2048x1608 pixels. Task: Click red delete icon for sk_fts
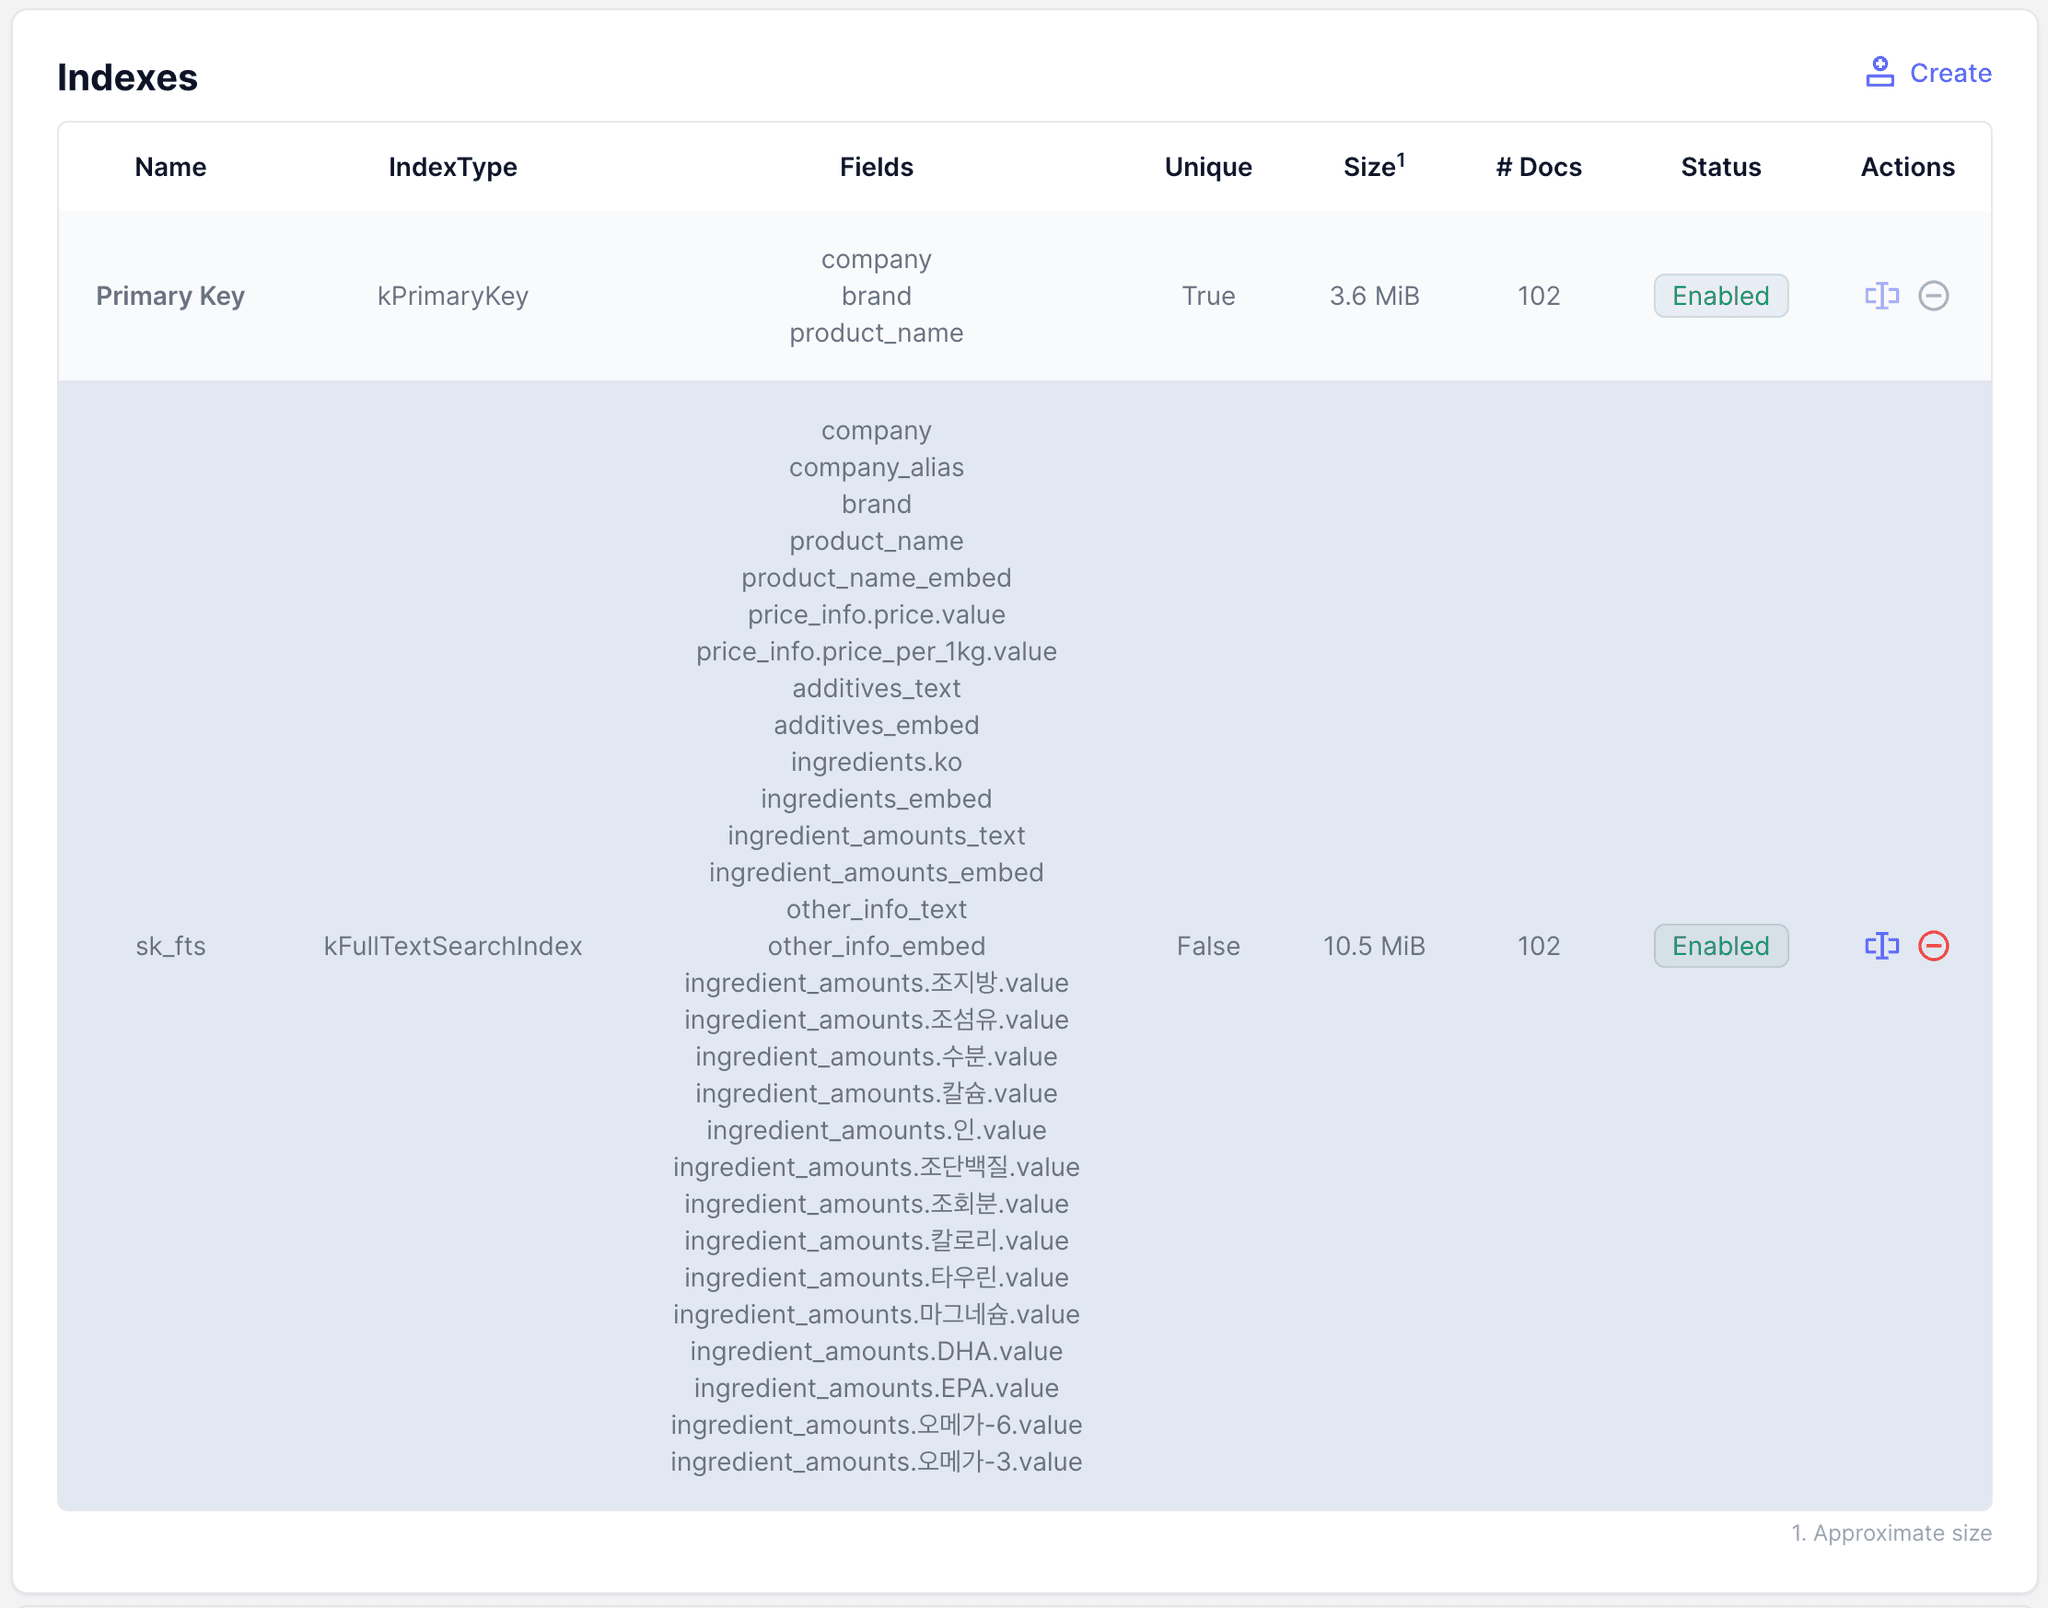1933,946
